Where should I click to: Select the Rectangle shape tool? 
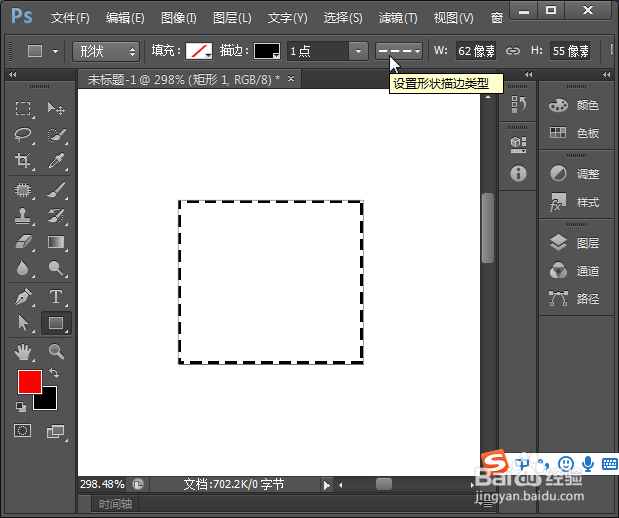[x=56, y=323]
